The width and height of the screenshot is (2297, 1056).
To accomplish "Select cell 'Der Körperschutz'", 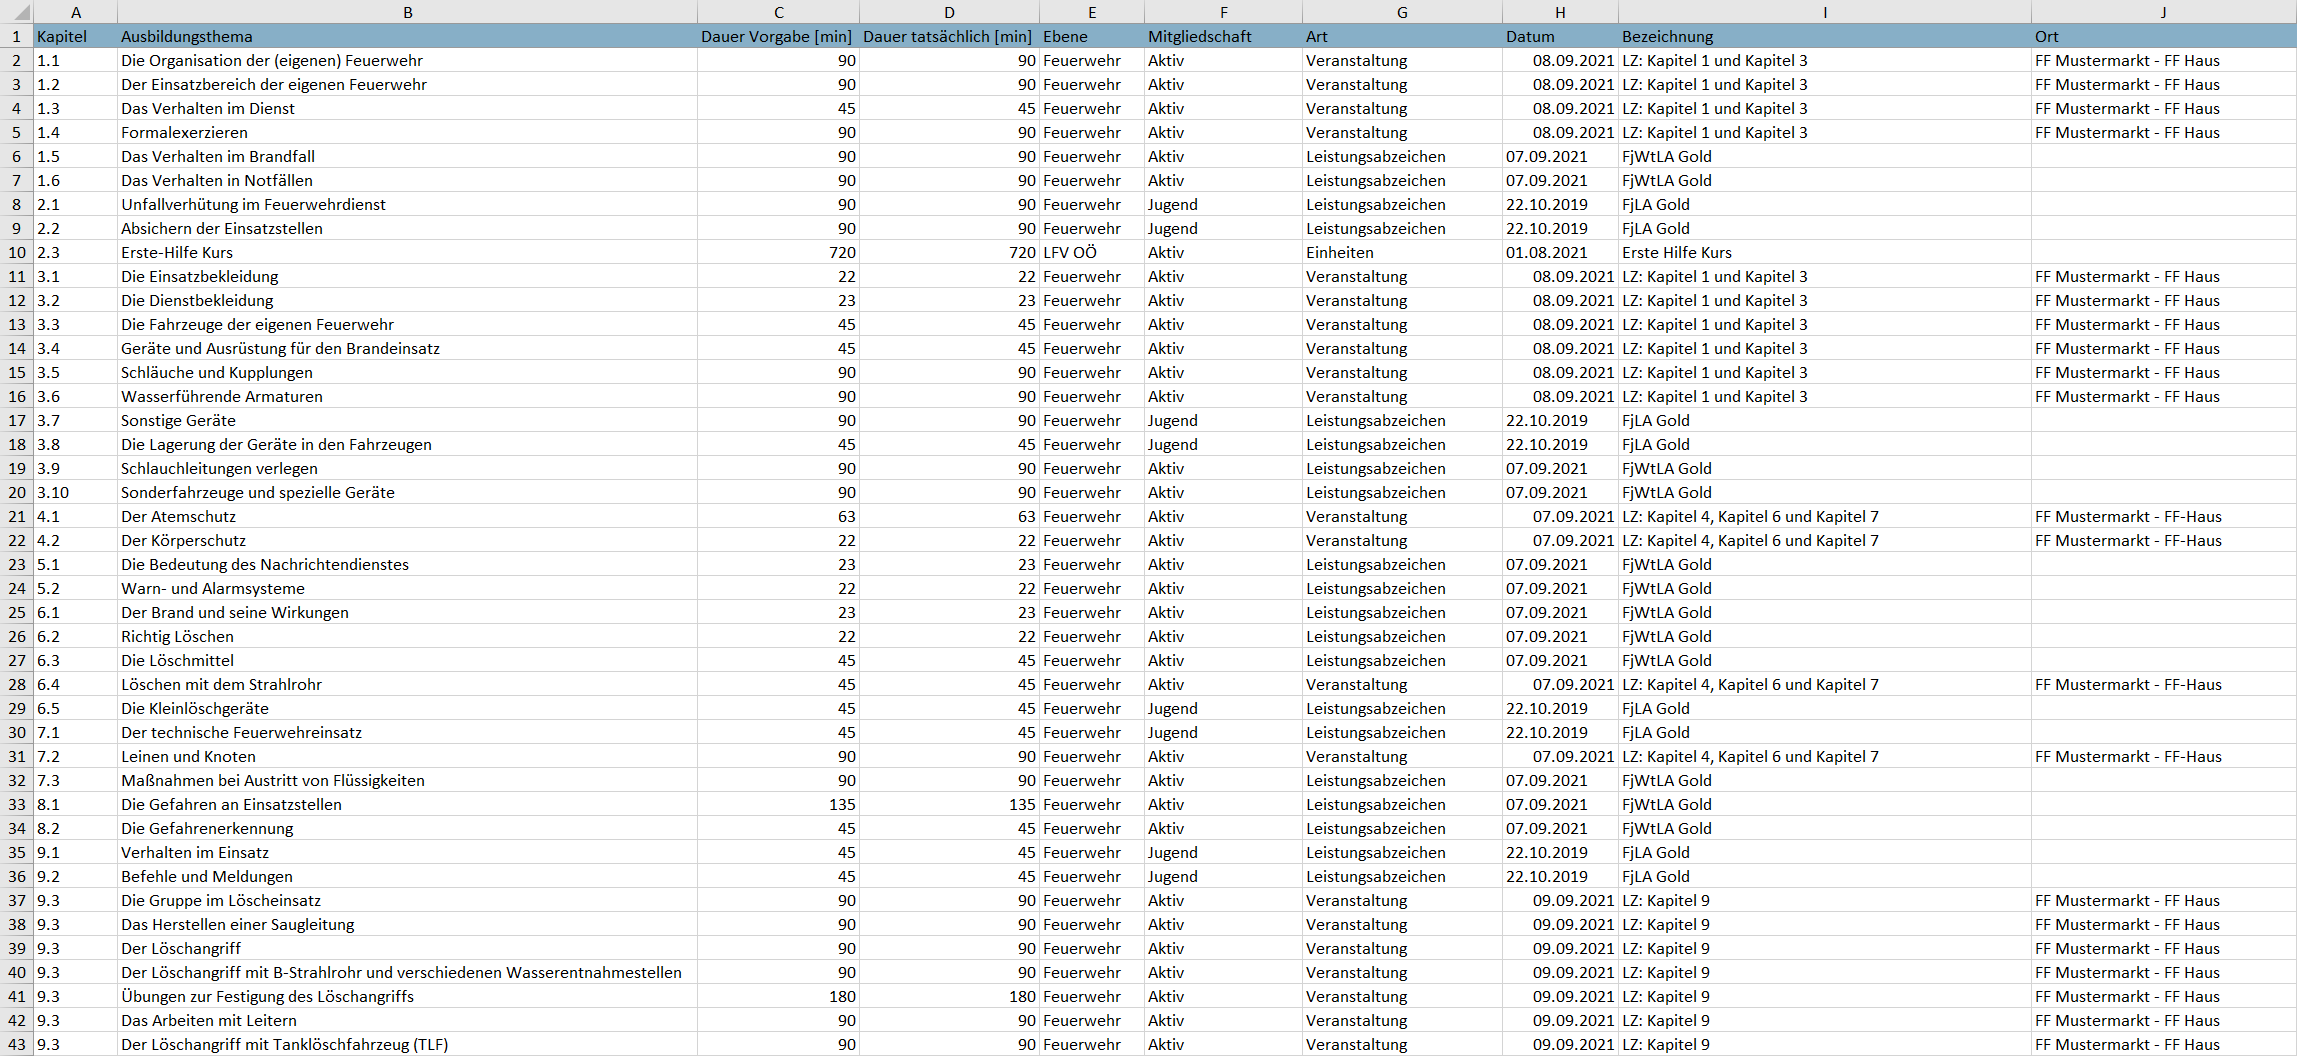I will [407, 540].
